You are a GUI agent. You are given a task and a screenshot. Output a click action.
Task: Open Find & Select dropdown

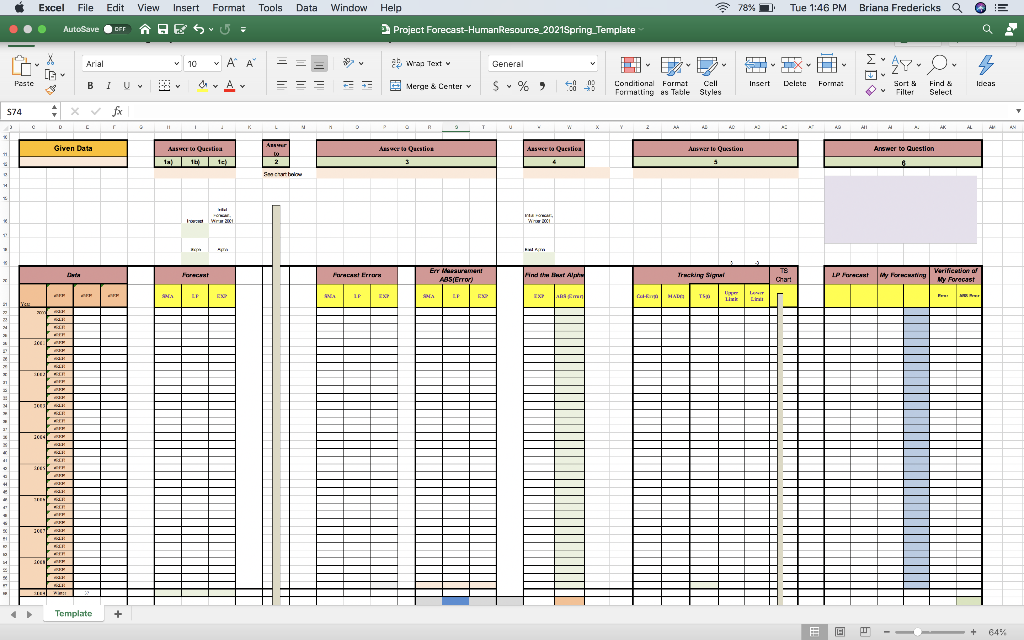click(x=940, y=76)
